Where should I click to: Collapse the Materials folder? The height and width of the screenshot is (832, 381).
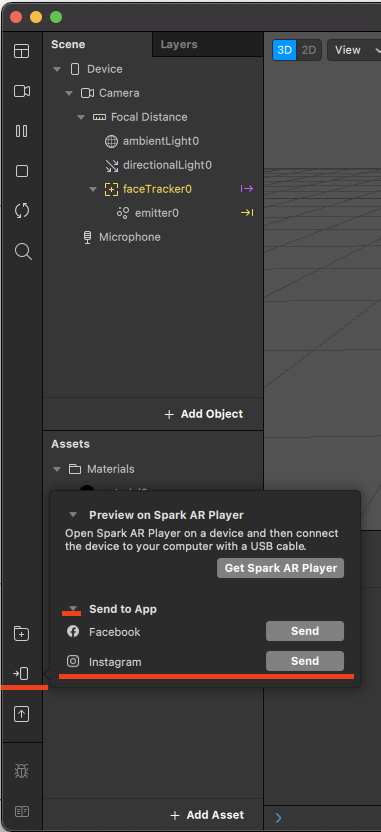[57, 469]
